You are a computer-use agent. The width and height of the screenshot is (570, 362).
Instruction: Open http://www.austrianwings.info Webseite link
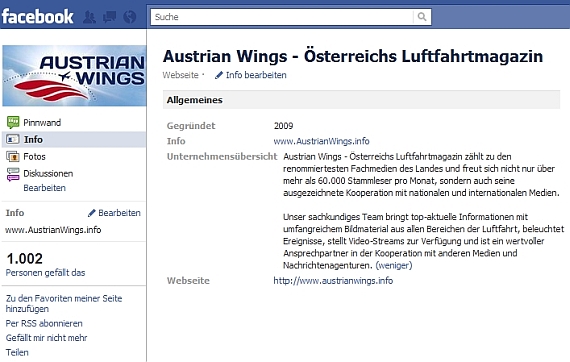[x=333, y=281]
